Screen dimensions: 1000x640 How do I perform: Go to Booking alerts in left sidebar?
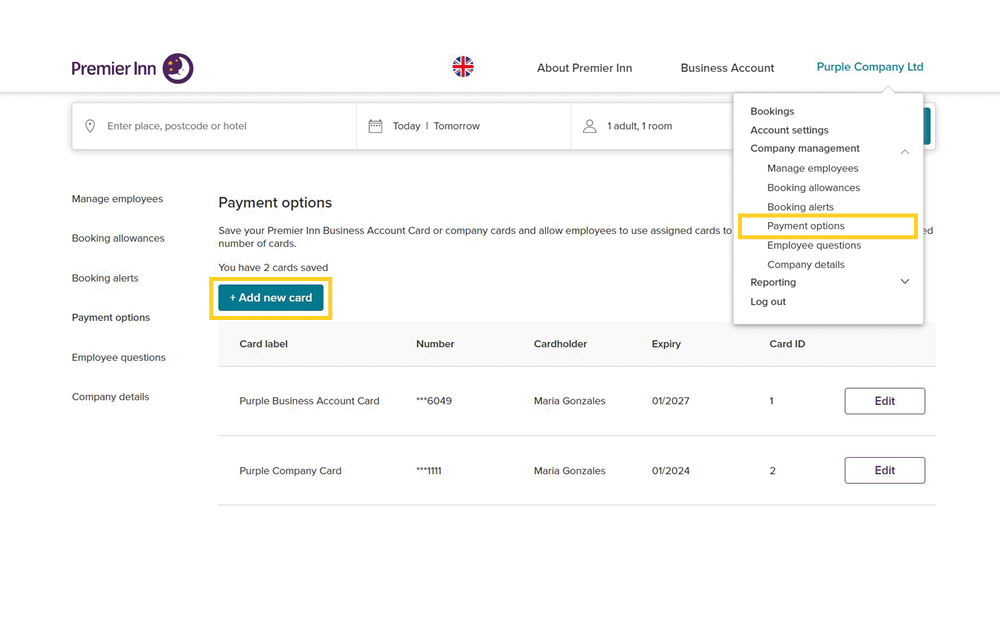pyautogui.click(x=105, y=278)
